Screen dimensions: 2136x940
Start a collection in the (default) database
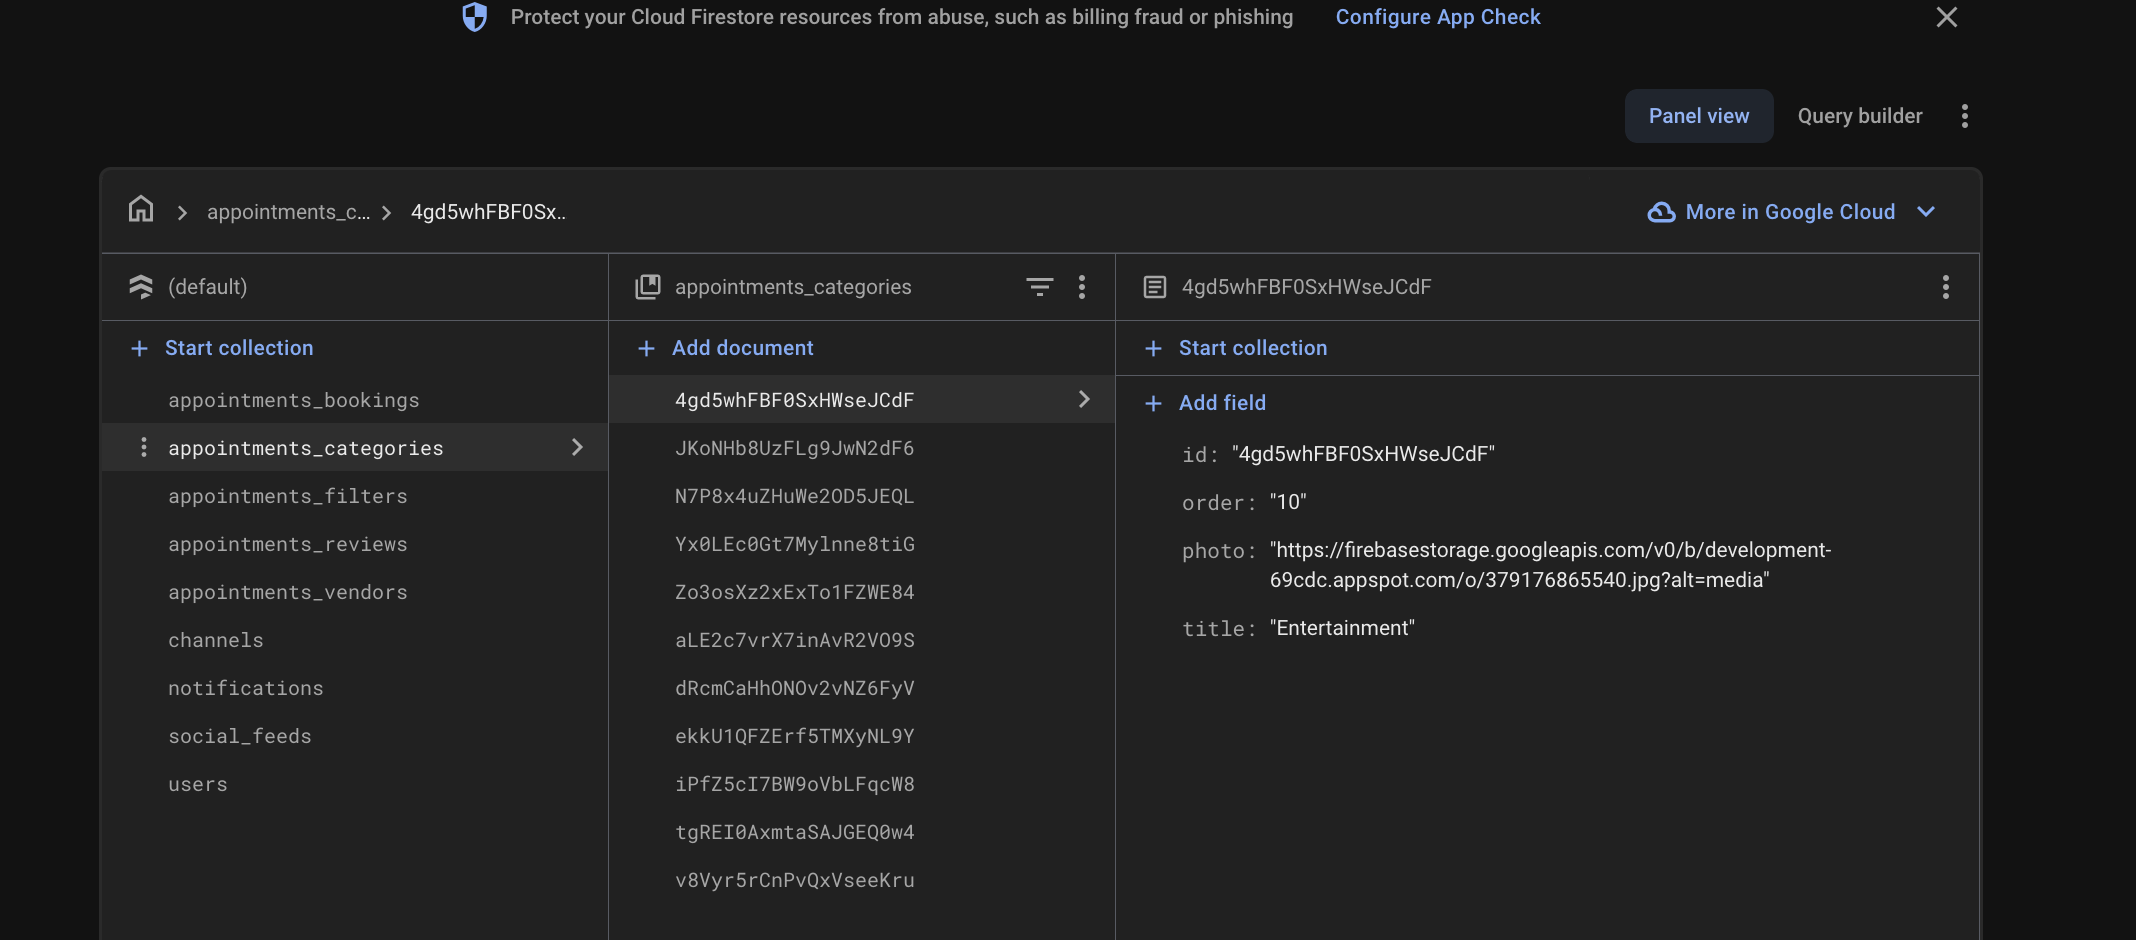pyautogui.click(x=239, y=348)
